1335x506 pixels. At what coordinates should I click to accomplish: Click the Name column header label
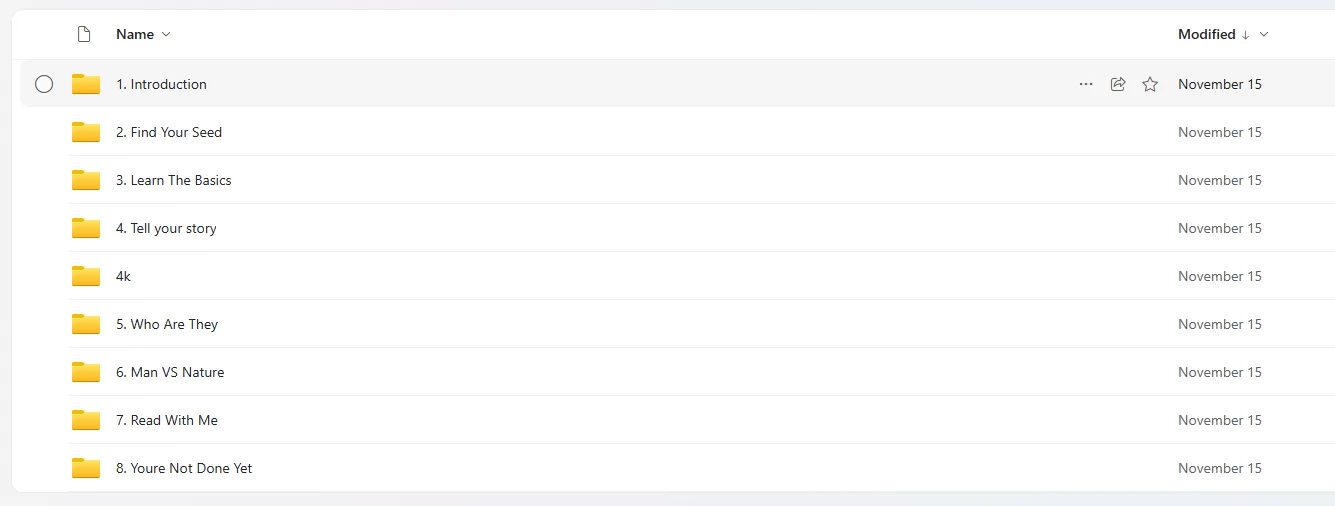click(x=135, y=34)
